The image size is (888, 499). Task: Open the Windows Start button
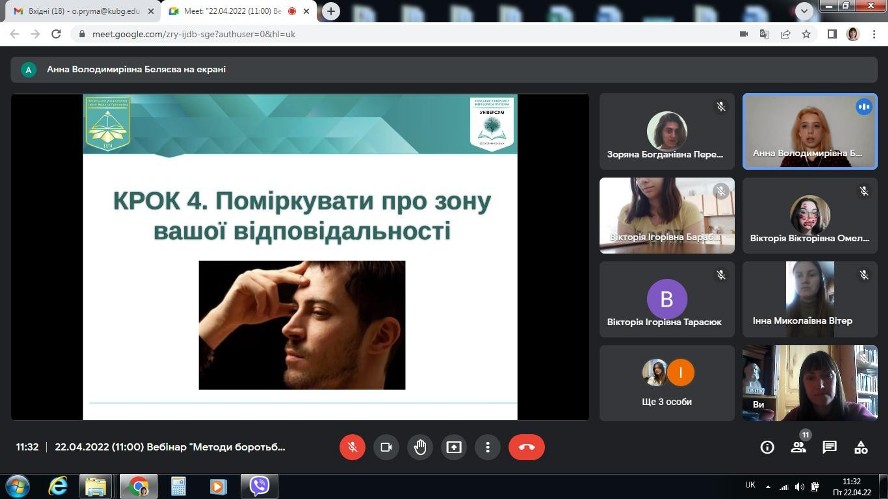[17, 486]
